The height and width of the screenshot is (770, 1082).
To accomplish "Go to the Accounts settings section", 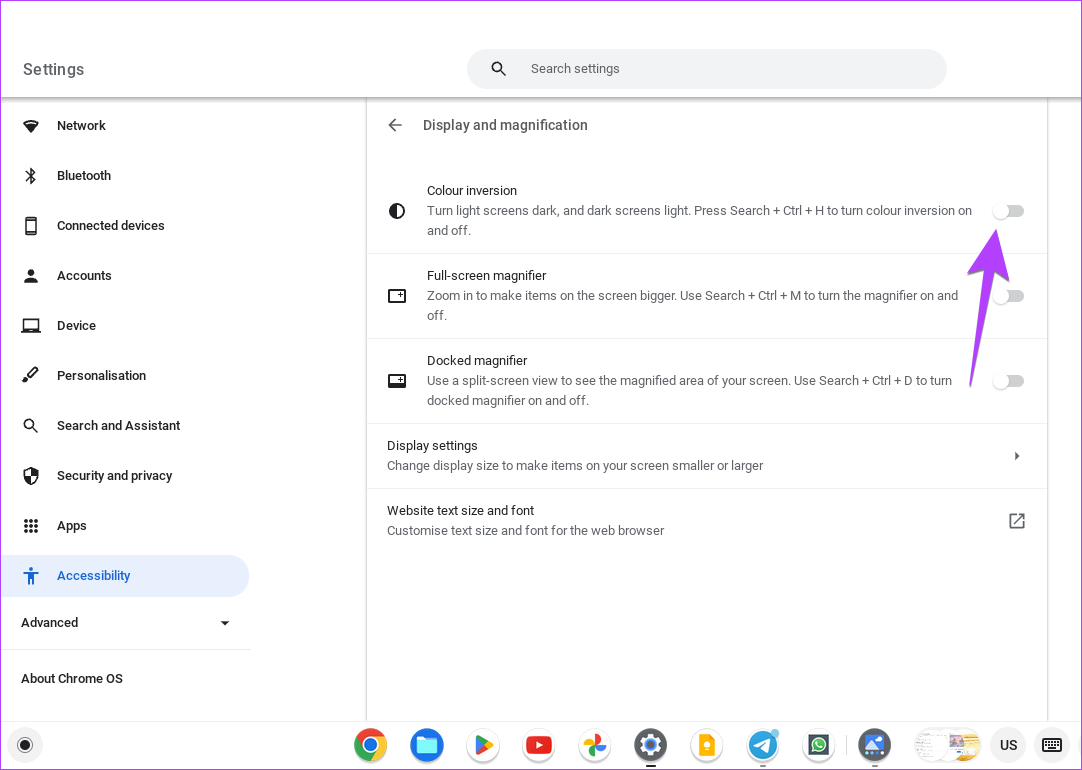I will pos(84,275).
